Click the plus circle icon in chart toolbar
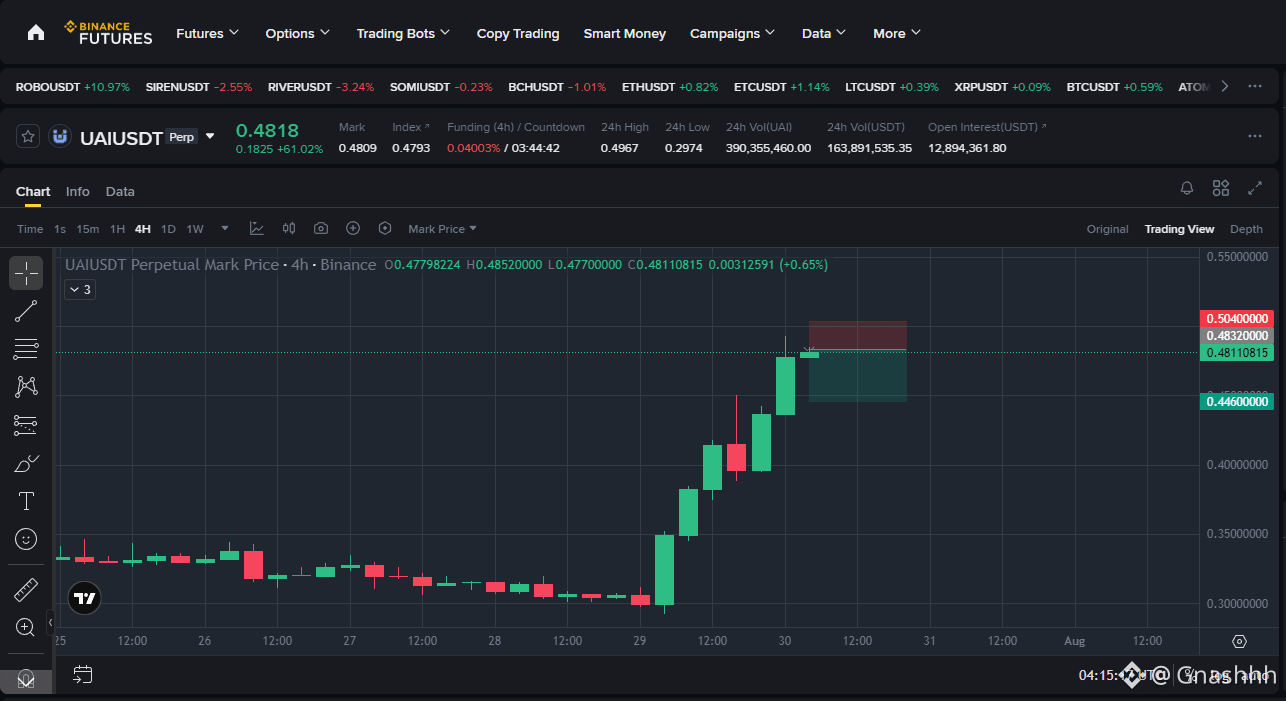The width and height of the screenshot is (1286, 701). point(353,229)
